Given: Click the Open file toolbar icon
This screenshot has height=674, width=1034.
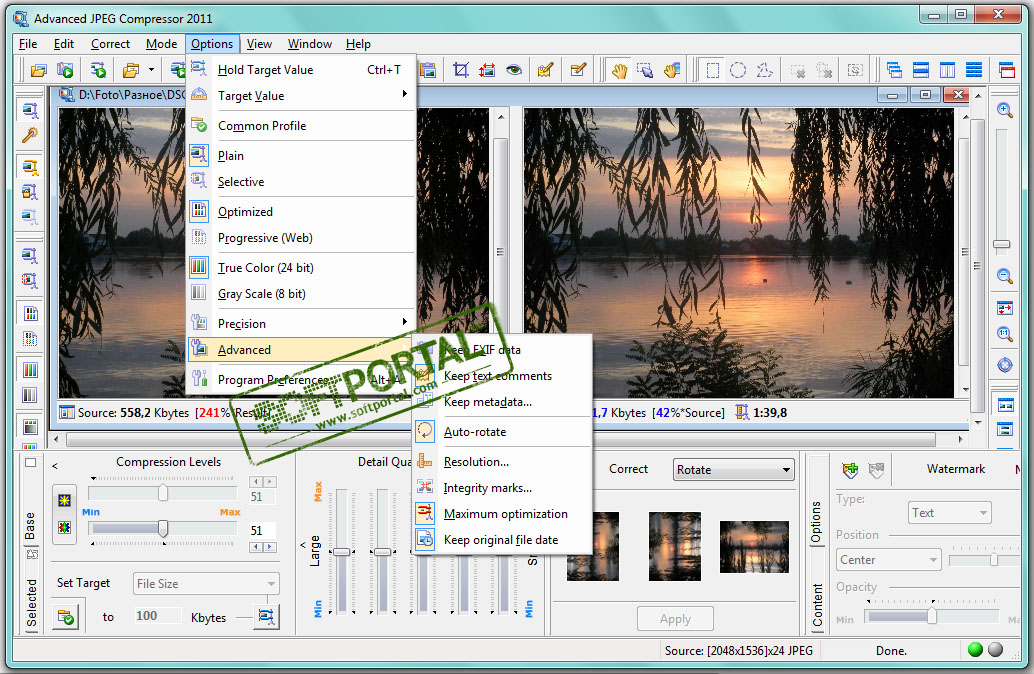Looking at the screenshot, I should click(x=38, y=70).
